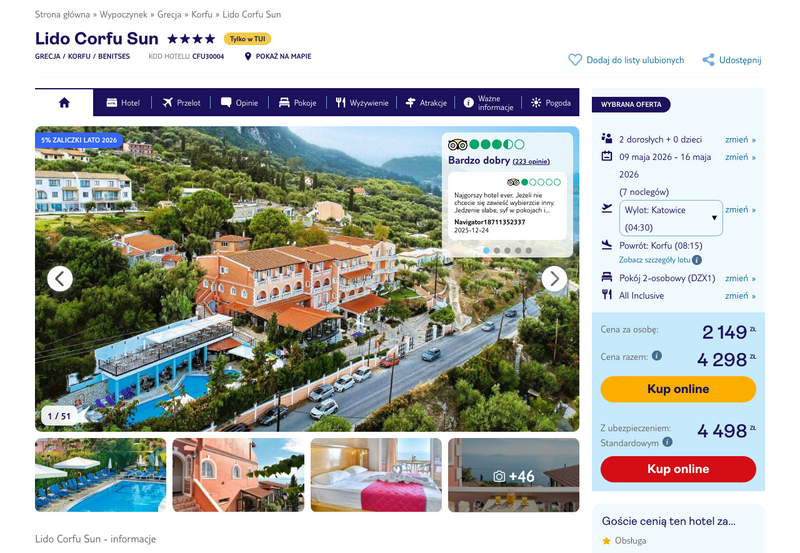Click the map pin Pokaż na mapie
Screen dimensions: 800x553
tap(278, 56)
